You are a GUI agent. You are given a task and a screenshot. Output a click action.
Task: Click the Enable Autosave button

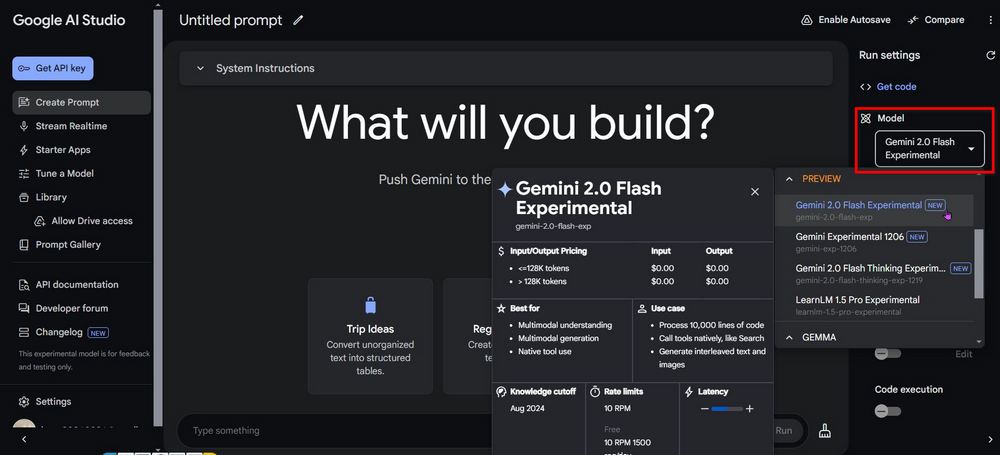coord(846,20)
